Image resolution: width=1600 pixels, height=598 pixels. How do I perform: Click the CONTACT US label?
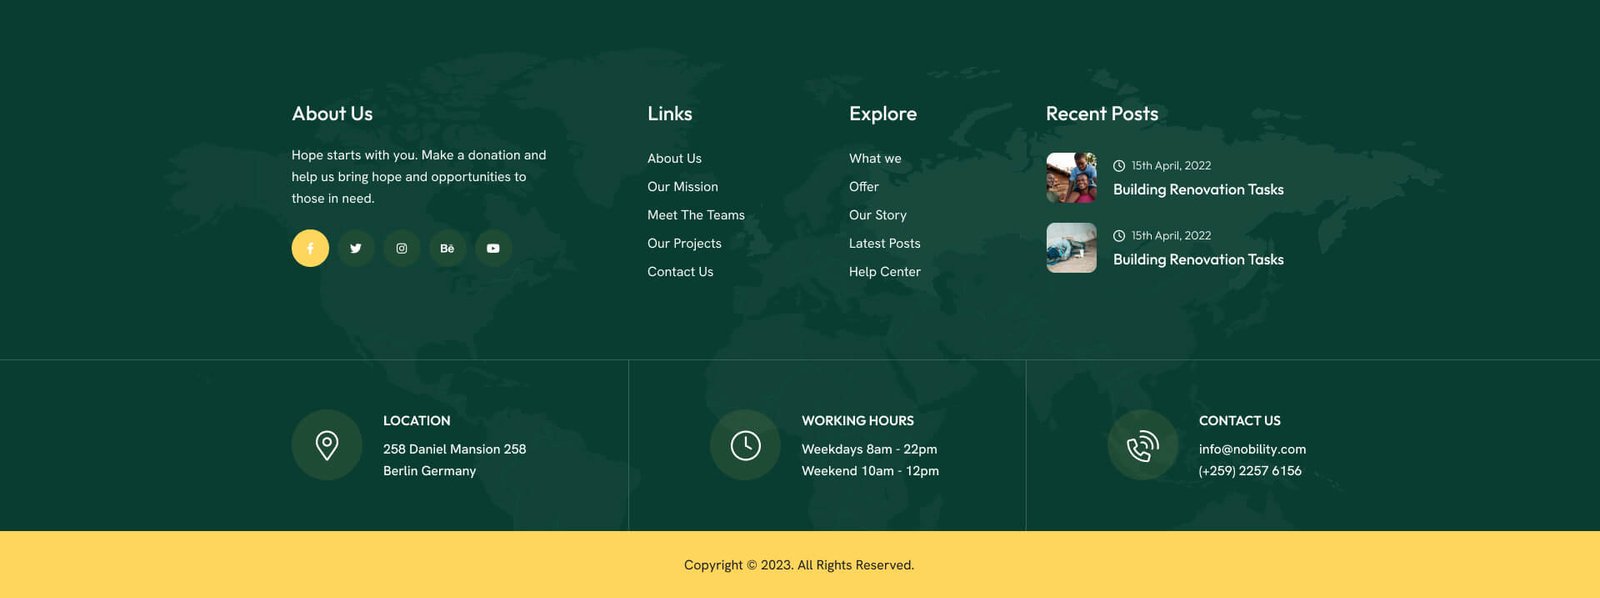(1239, 421)
